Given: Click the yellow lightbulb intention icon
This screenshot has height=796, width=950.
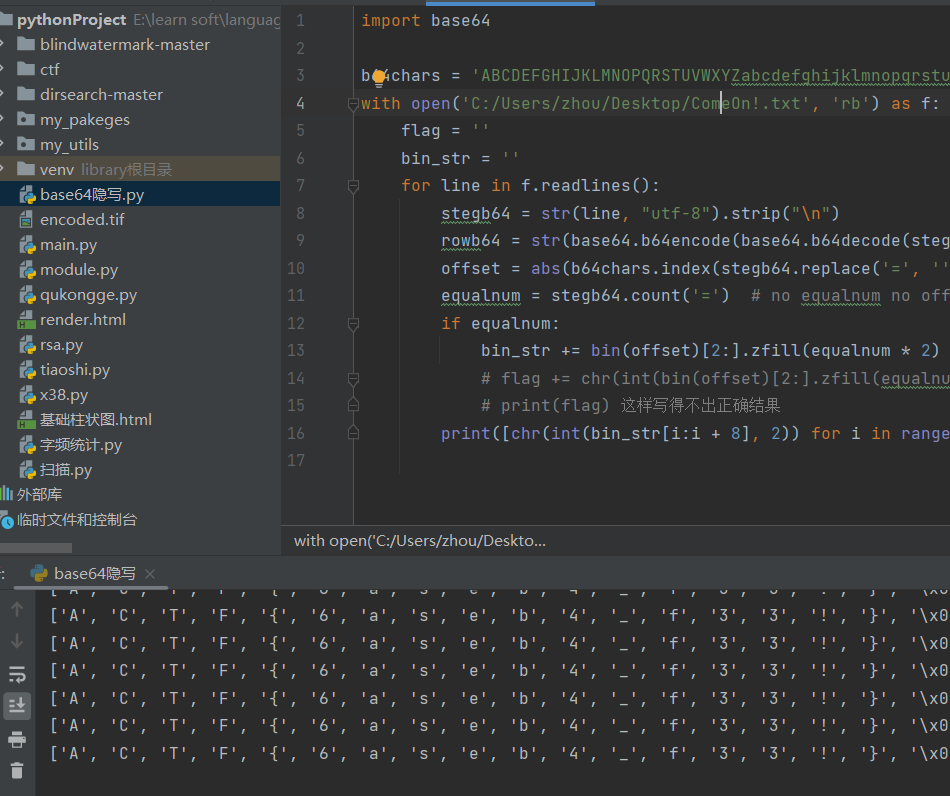Looking at the screenshot, I should tap(379, 76).
